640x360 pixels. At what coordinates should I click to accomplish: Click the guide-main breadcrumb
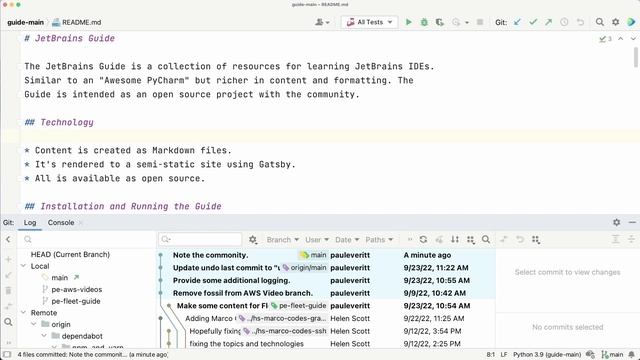point(25,22)
